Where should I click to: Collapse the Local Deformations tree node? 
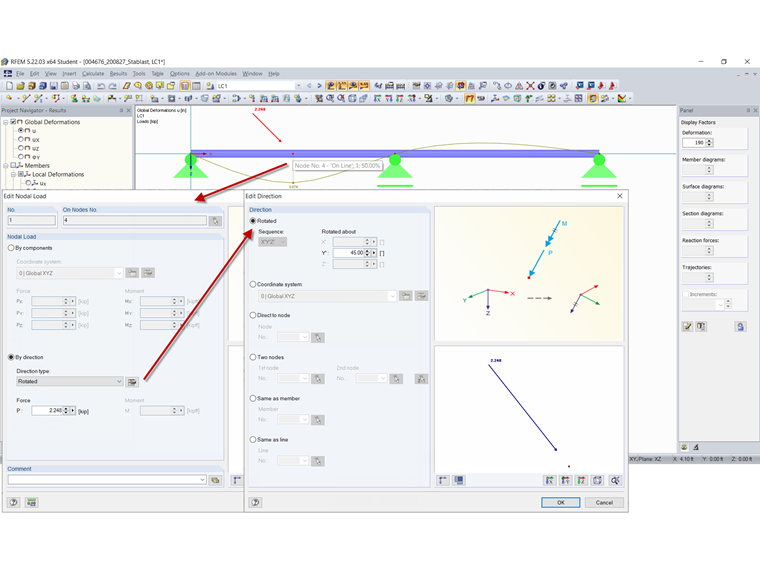pyautogui.click(x=13, y=174)
